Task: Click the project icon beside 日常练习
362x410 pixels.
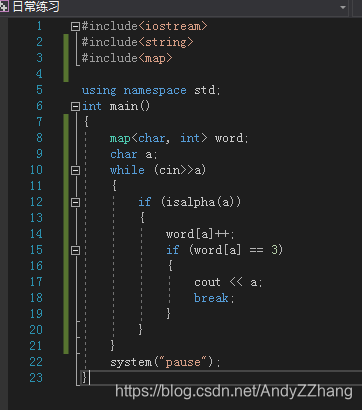Action: click(x=4, y=7)
